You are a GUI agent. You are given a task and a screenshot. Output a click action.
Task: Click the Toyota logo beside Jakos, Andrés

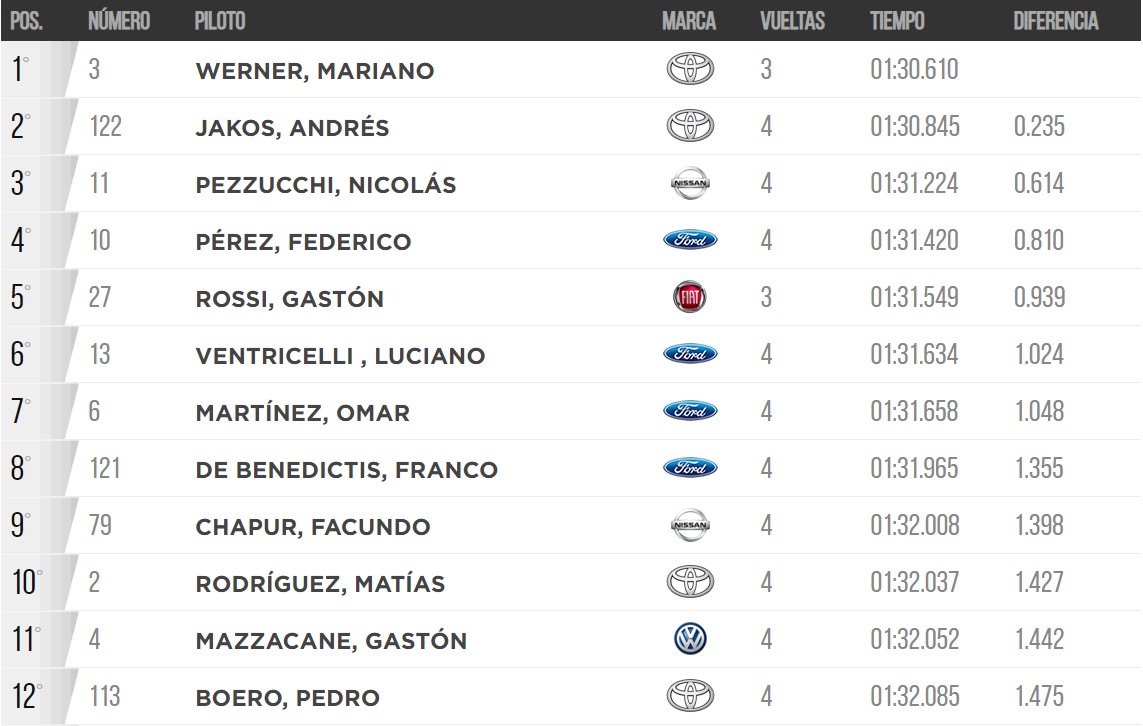(690, 126)
